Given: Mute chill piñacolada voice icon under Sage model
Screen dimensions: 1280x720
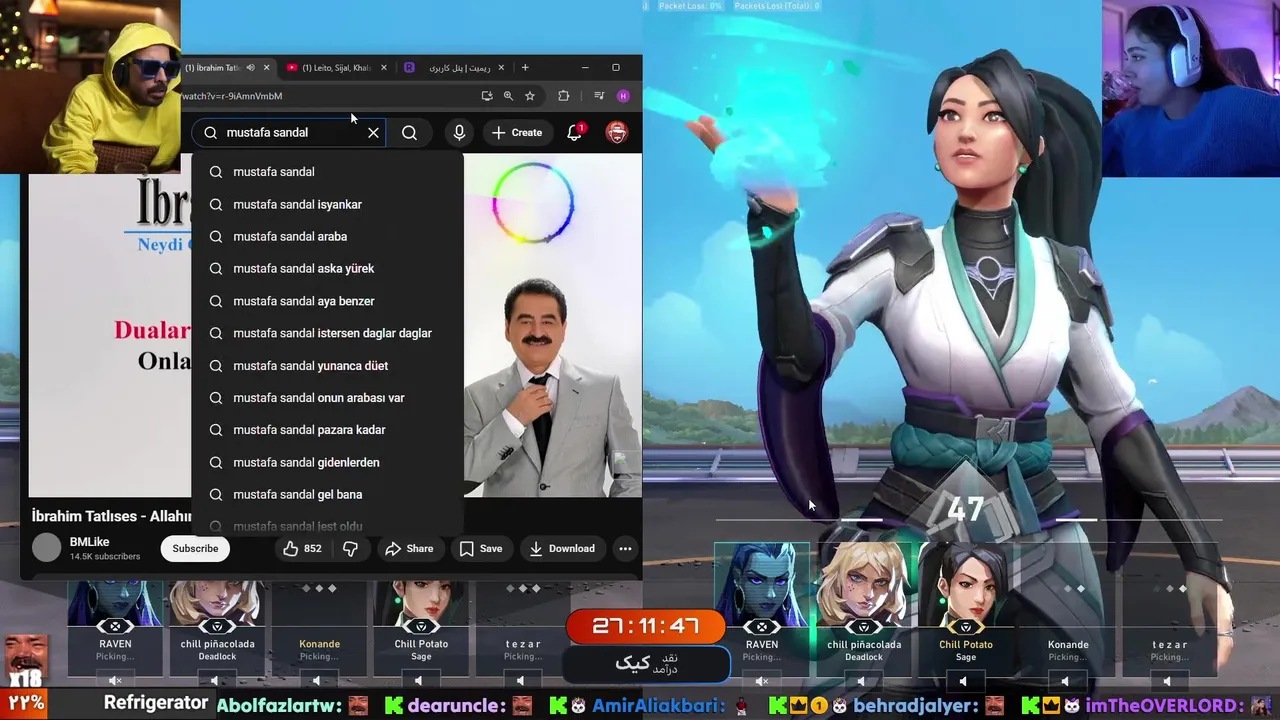Looking at the screenshot, I should point(863,681).
